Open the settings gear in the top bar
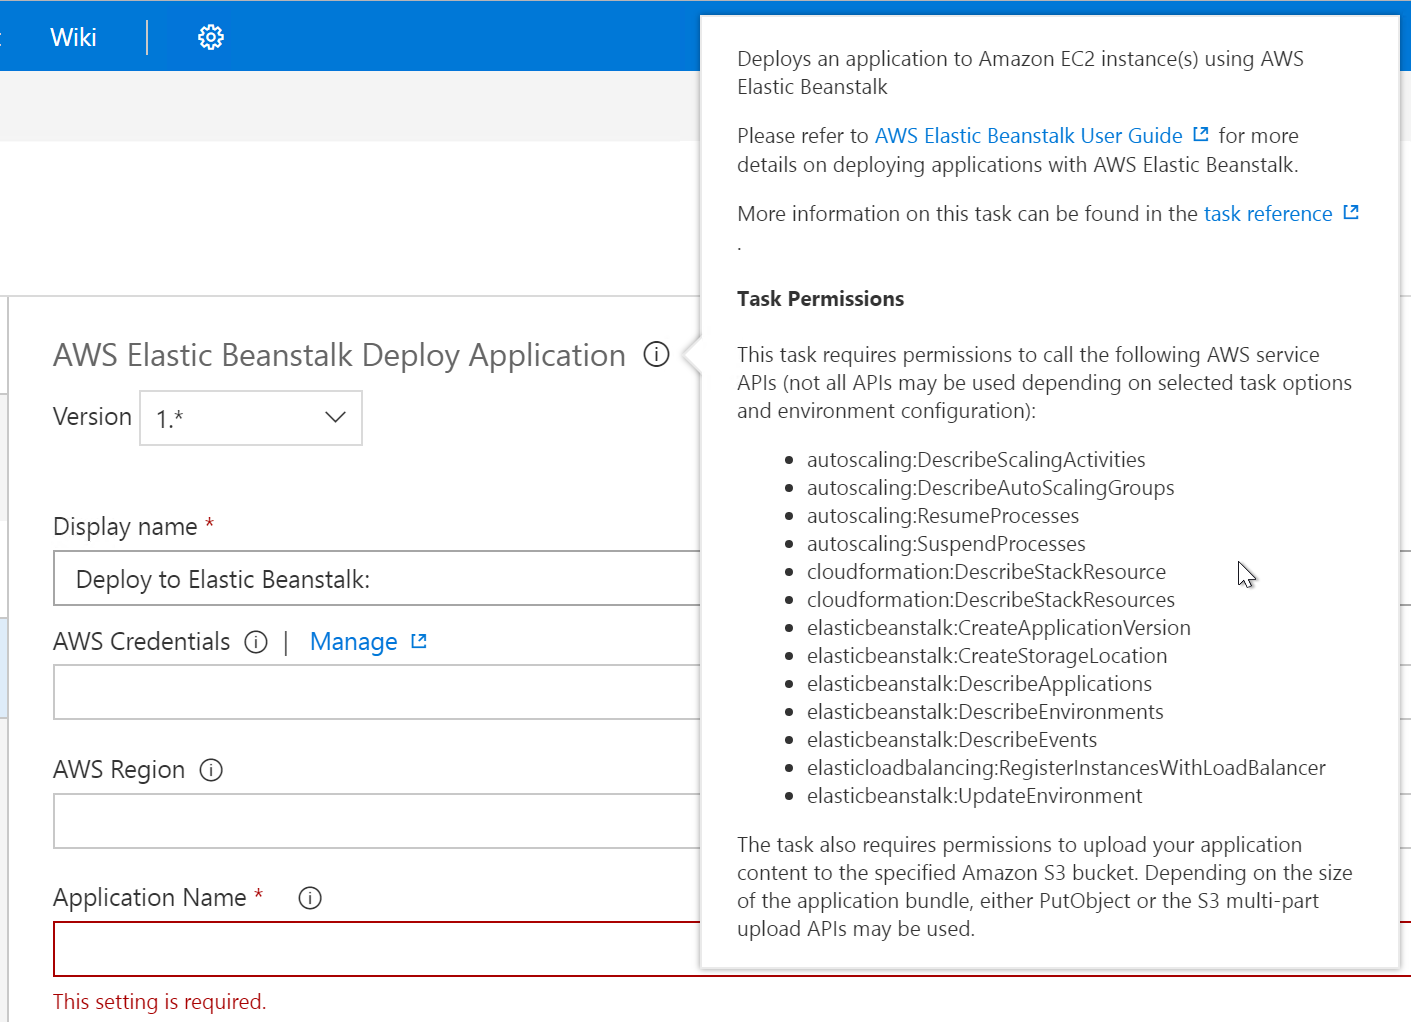The image size is (1411, 1022). [210, 36]
